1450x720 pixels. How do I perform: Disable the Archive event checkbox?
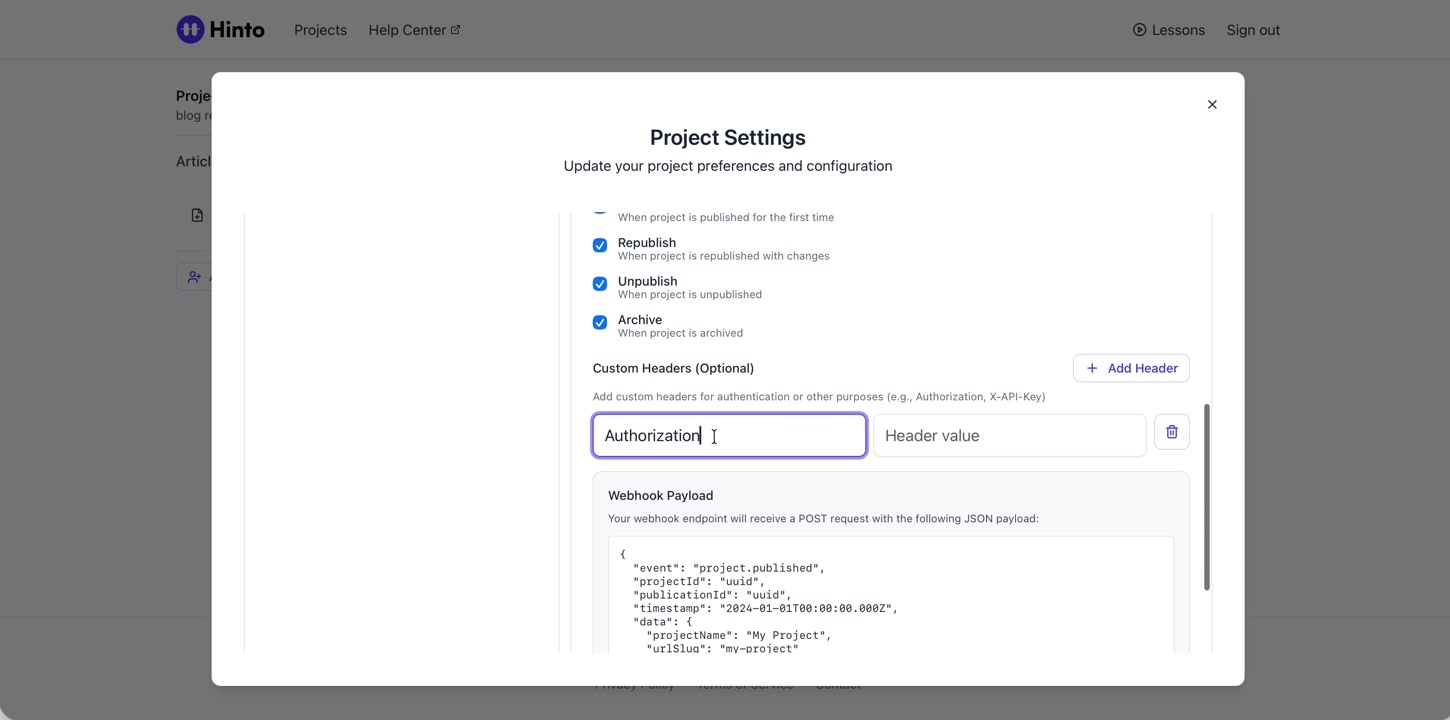(600, 322)
